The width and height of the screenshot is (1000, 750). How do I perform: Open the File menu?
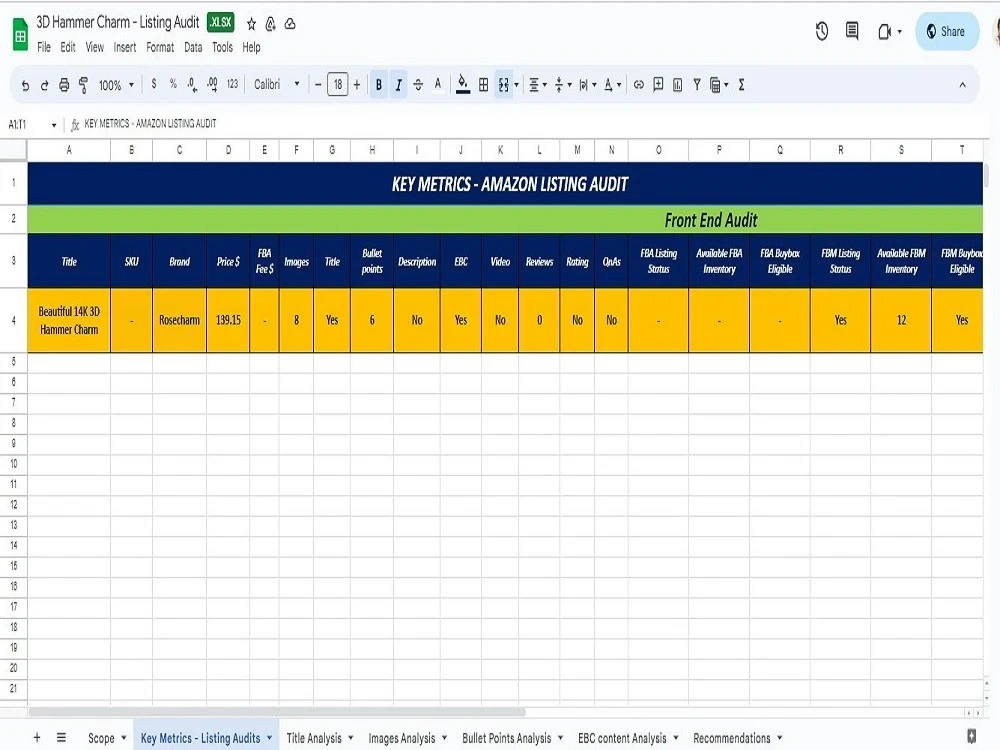coord(43,47)
